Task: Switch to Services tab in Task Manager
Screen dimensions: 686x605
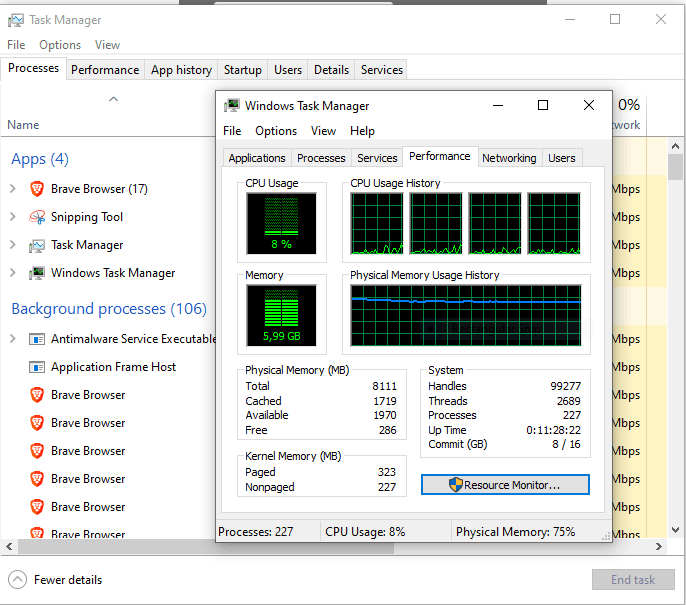Action: click(x=382, y=70)
